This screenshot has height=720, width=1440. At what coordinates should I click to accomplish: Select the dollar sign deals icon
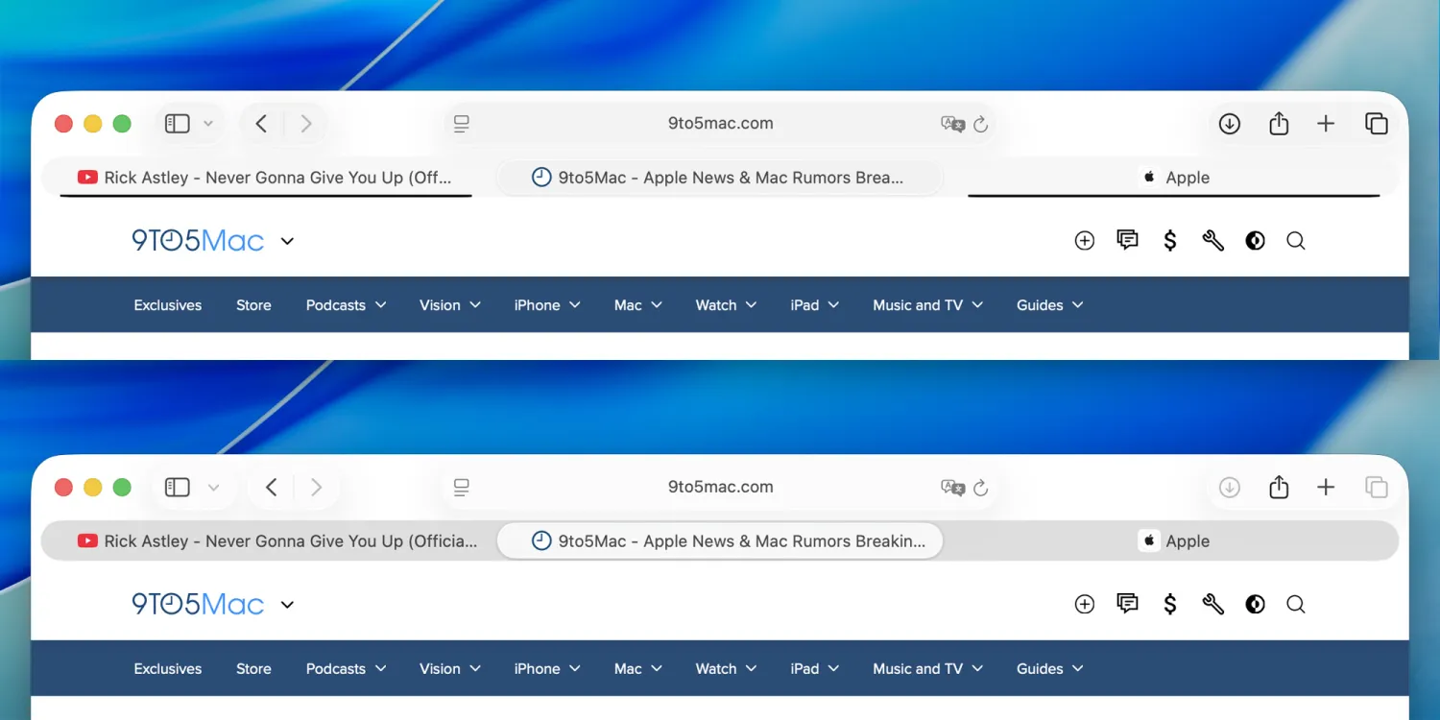[1170, 240]
